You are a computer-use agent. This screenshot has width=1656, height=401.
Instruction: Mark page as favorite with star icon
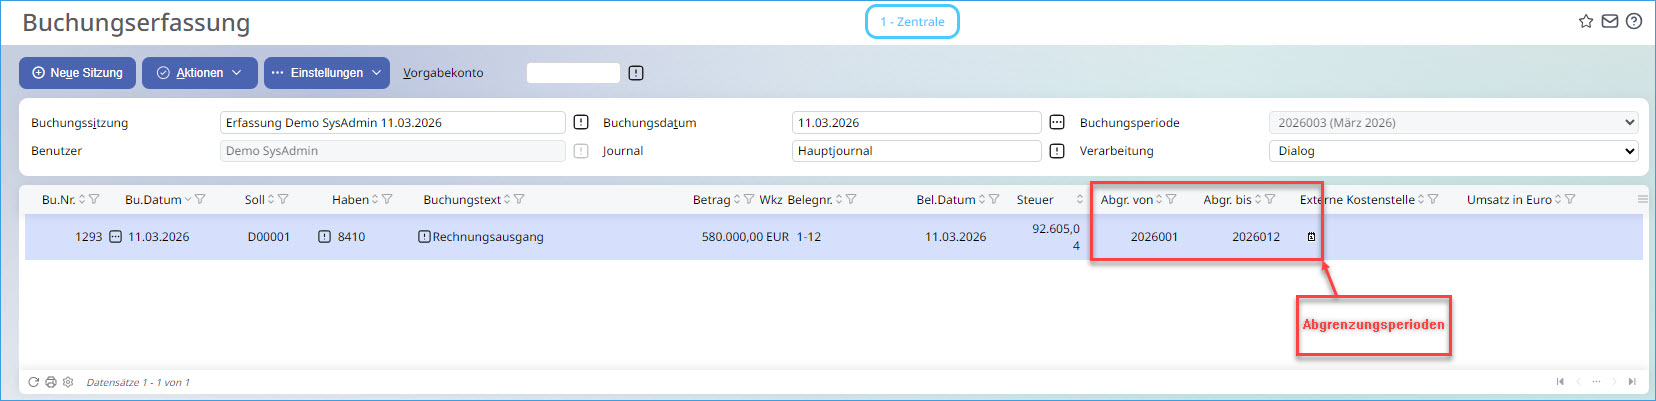pyautogui.click(x=1585, y=21)
